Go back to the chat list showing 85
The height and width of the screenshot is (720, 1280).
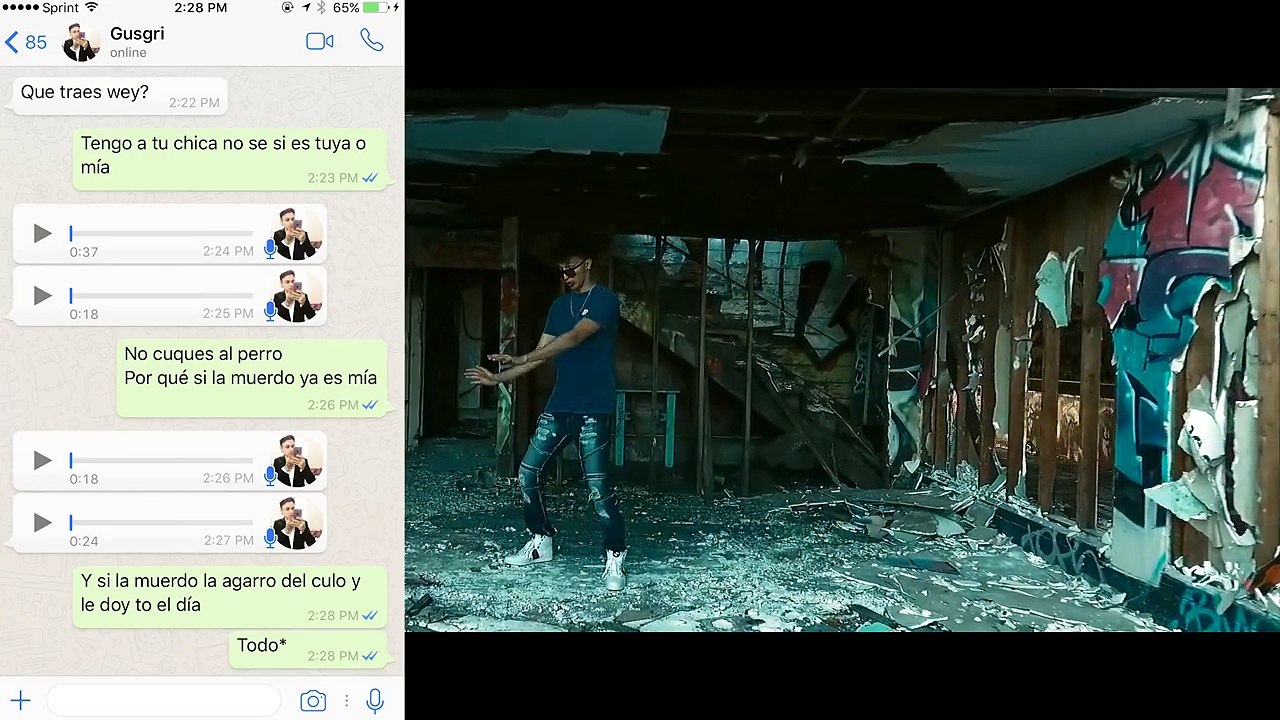click(x=26, y=42)
